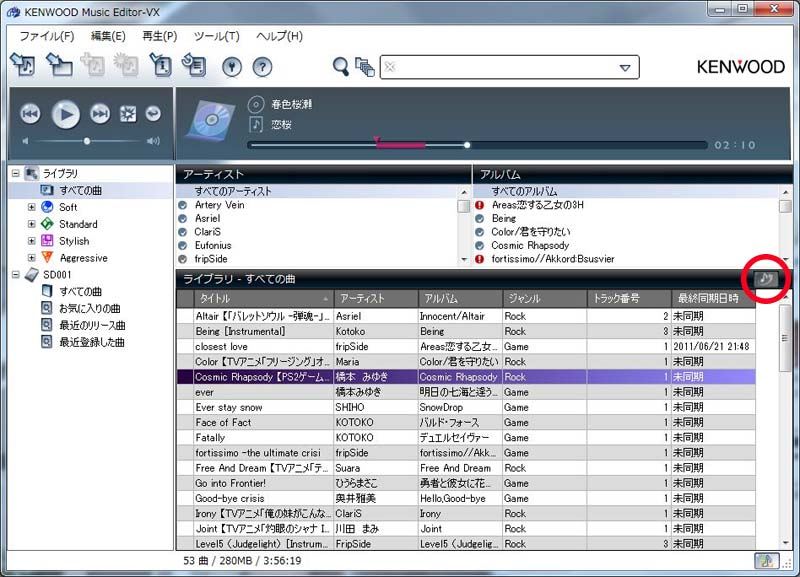The height and width of the screenshot is (577, 800).
Task: Select 最近のリリース曲 under SD001
Action: 92,325
